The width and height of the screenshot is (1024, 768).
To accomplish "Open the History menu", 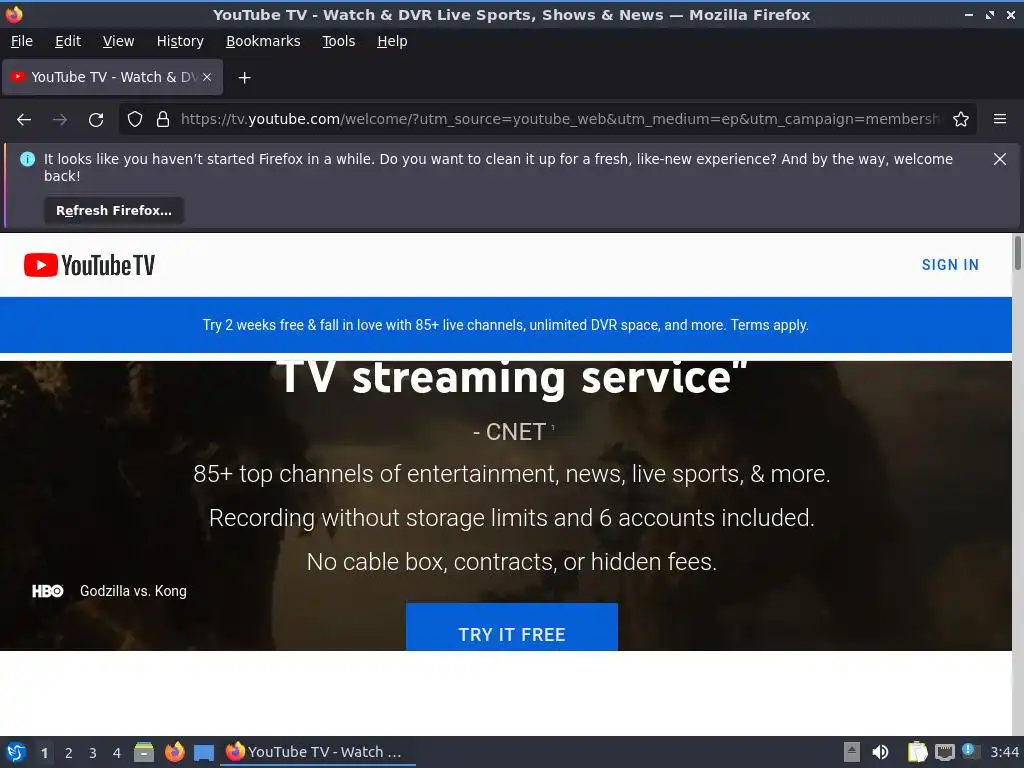I will [x=180, y=41].
